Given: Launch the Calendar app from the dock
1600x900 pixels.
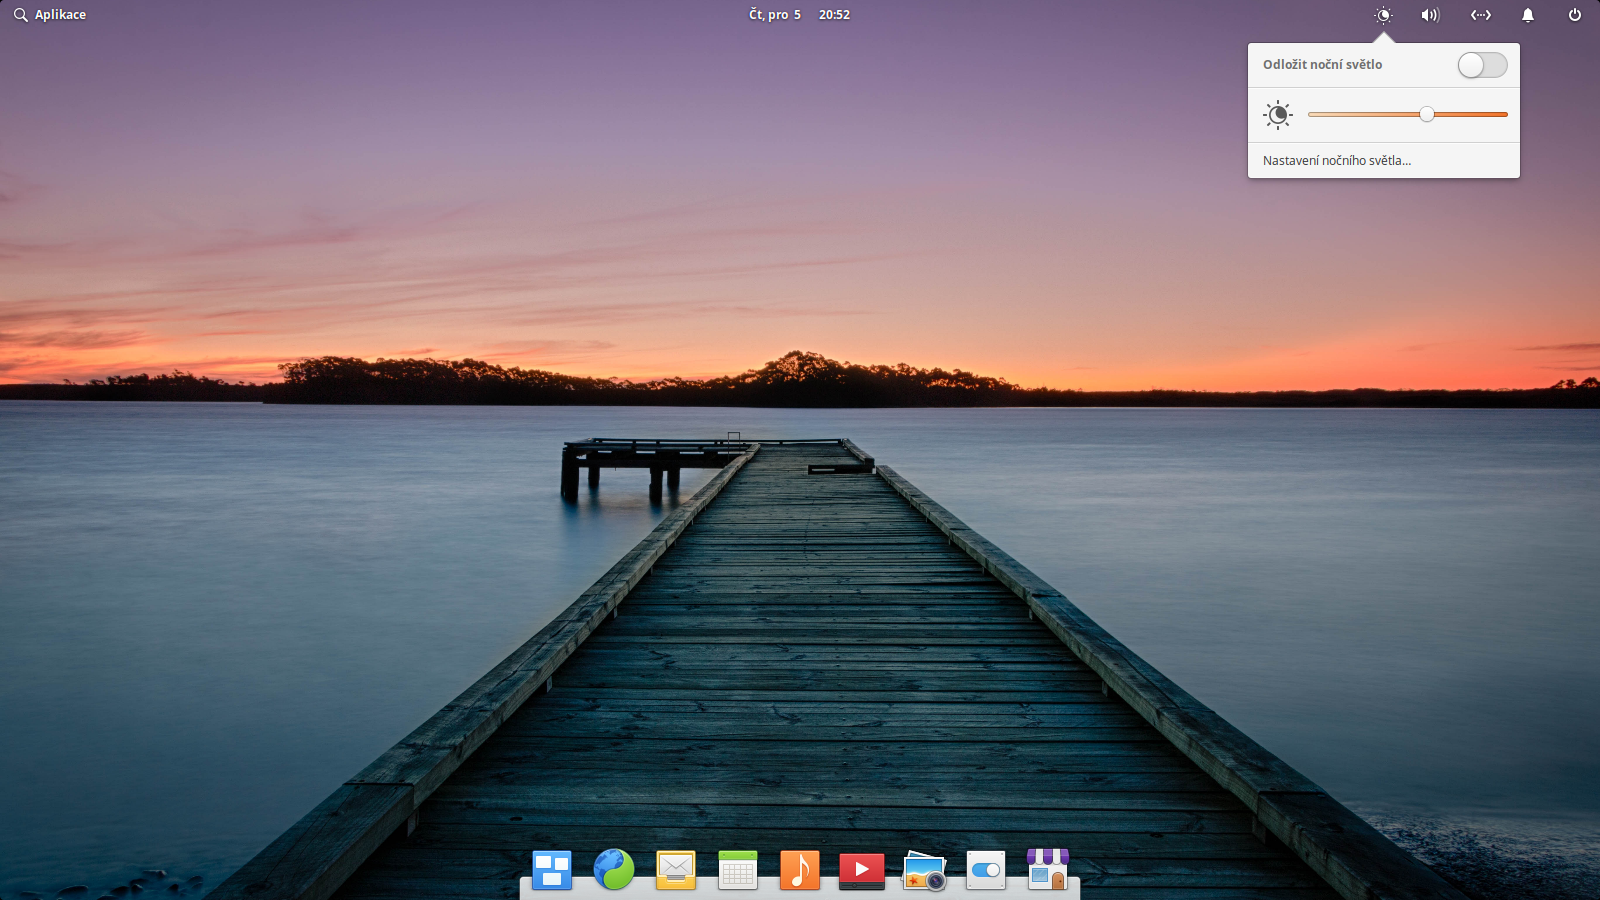Looking at the screenshot, I should click(738, 870).
